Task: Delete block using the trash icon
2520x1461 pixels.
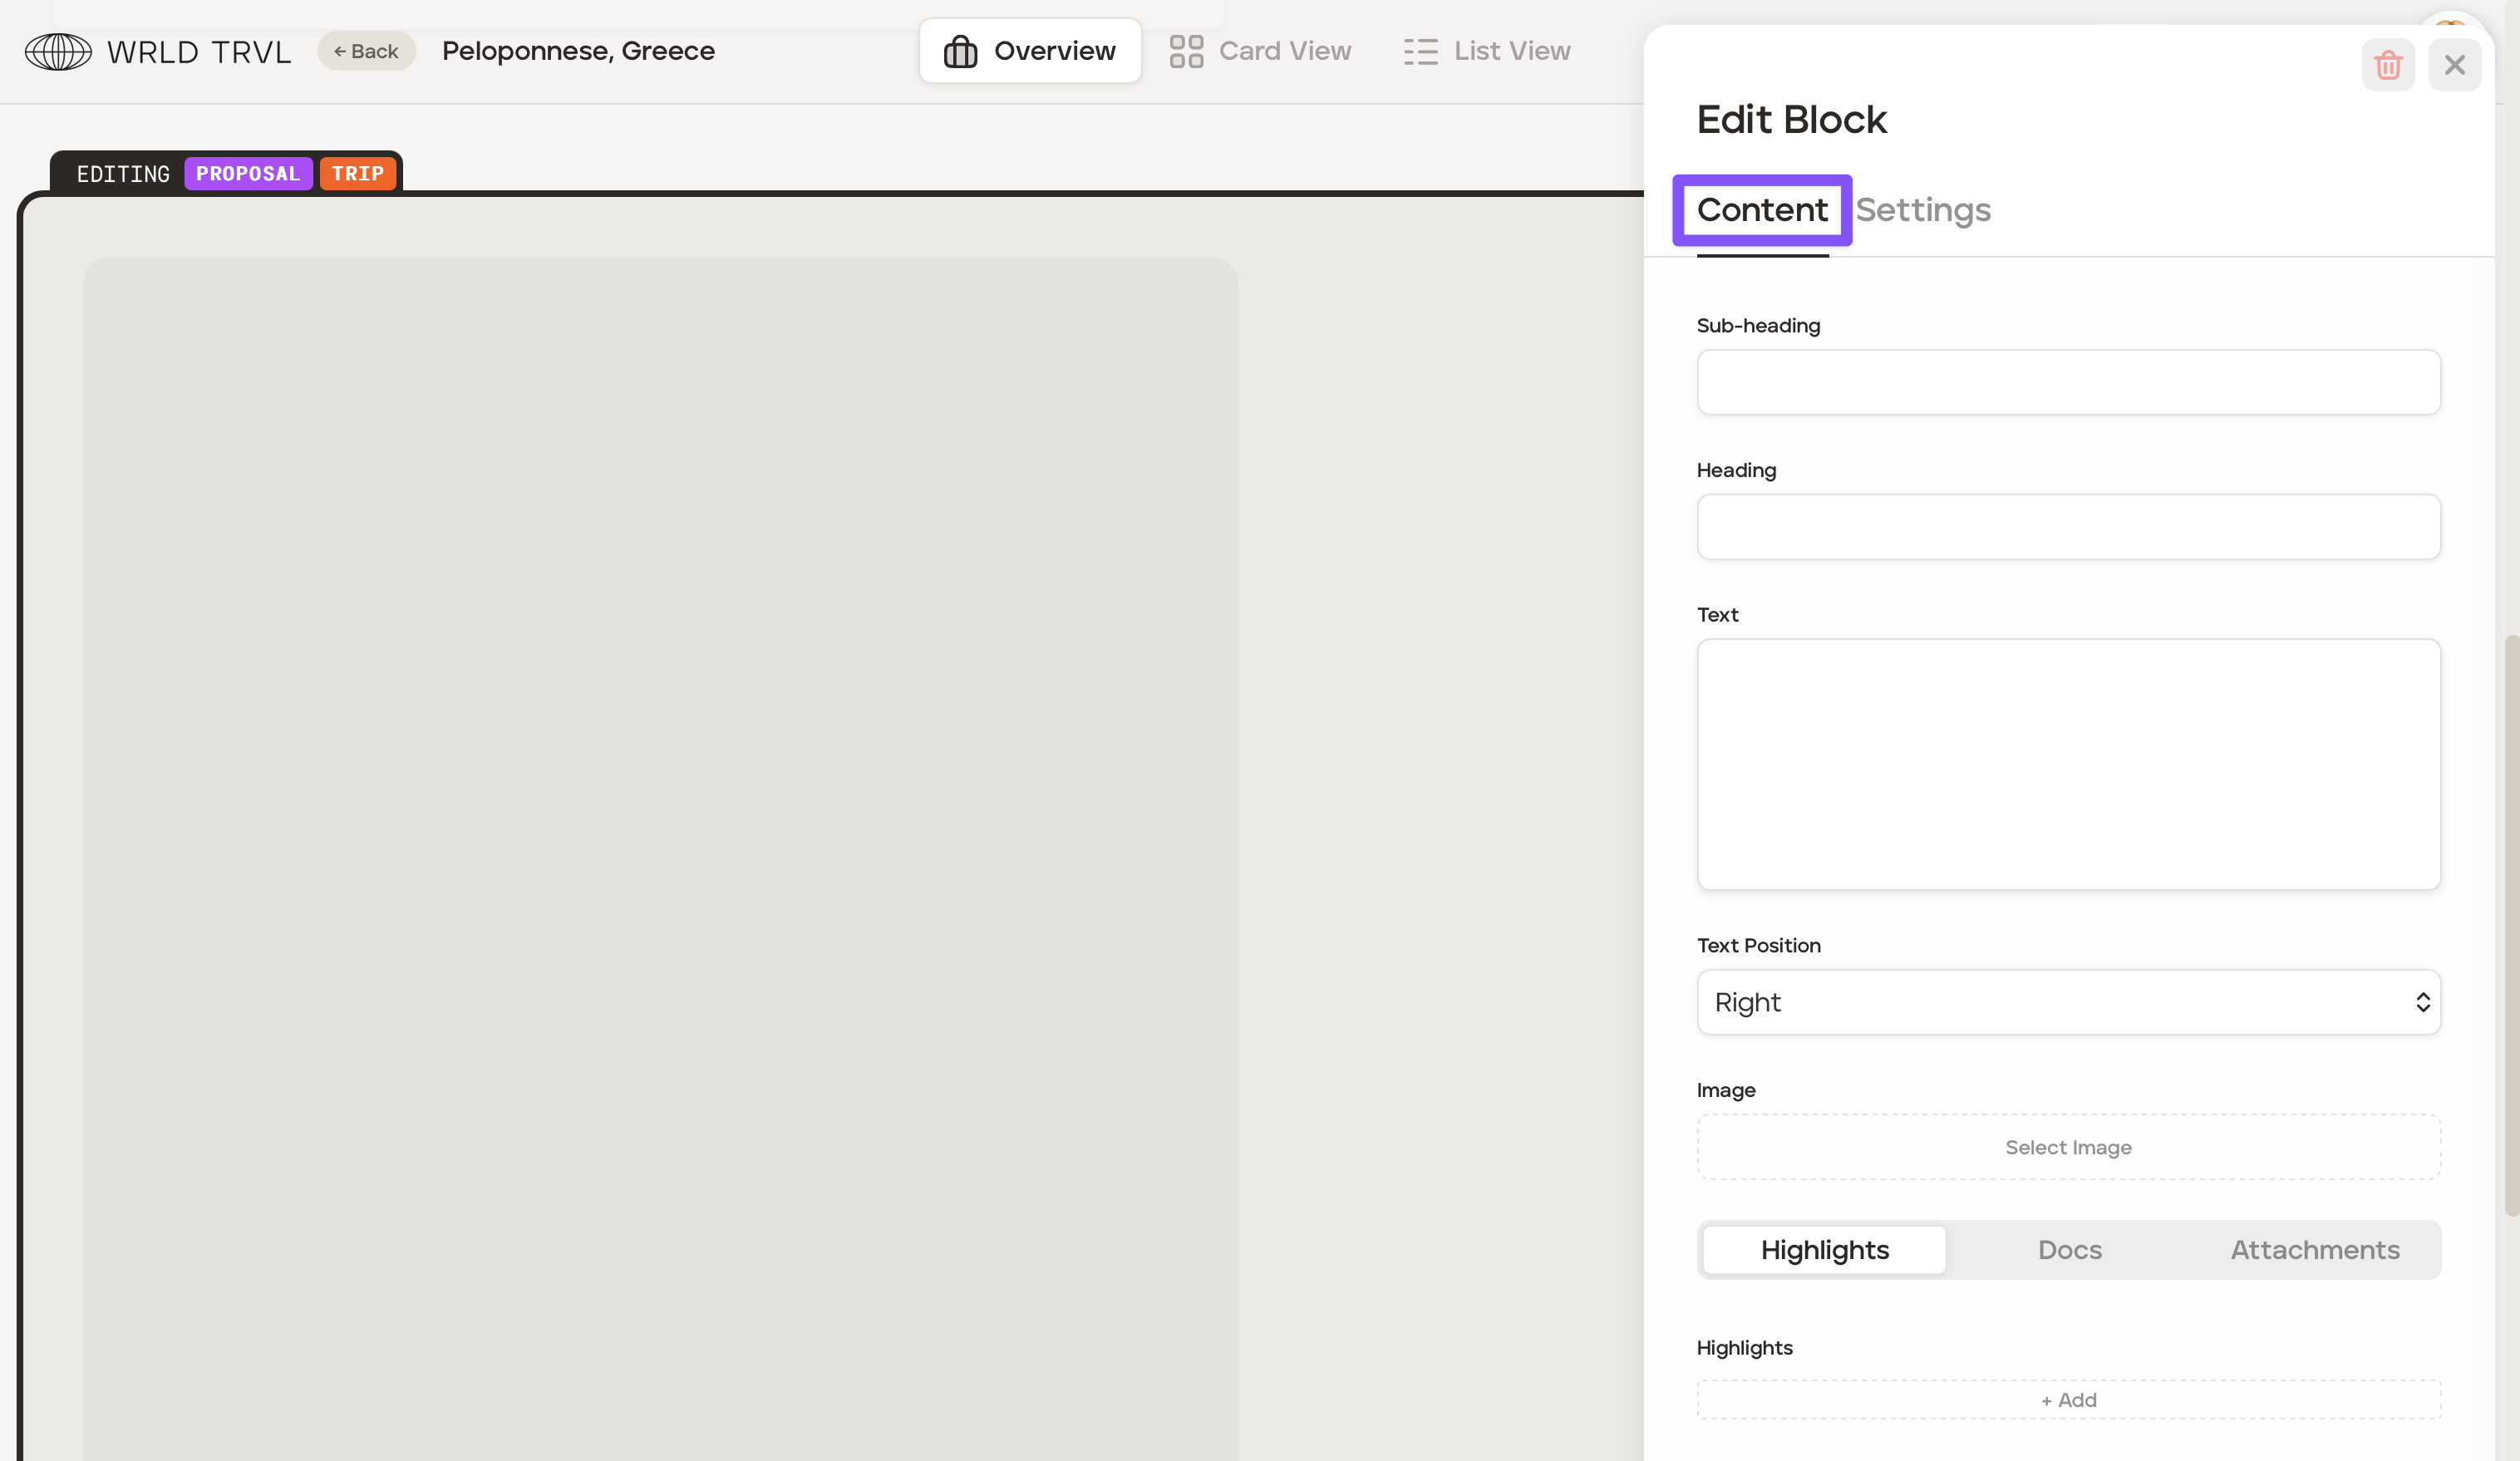Action: click(2387, 65)
